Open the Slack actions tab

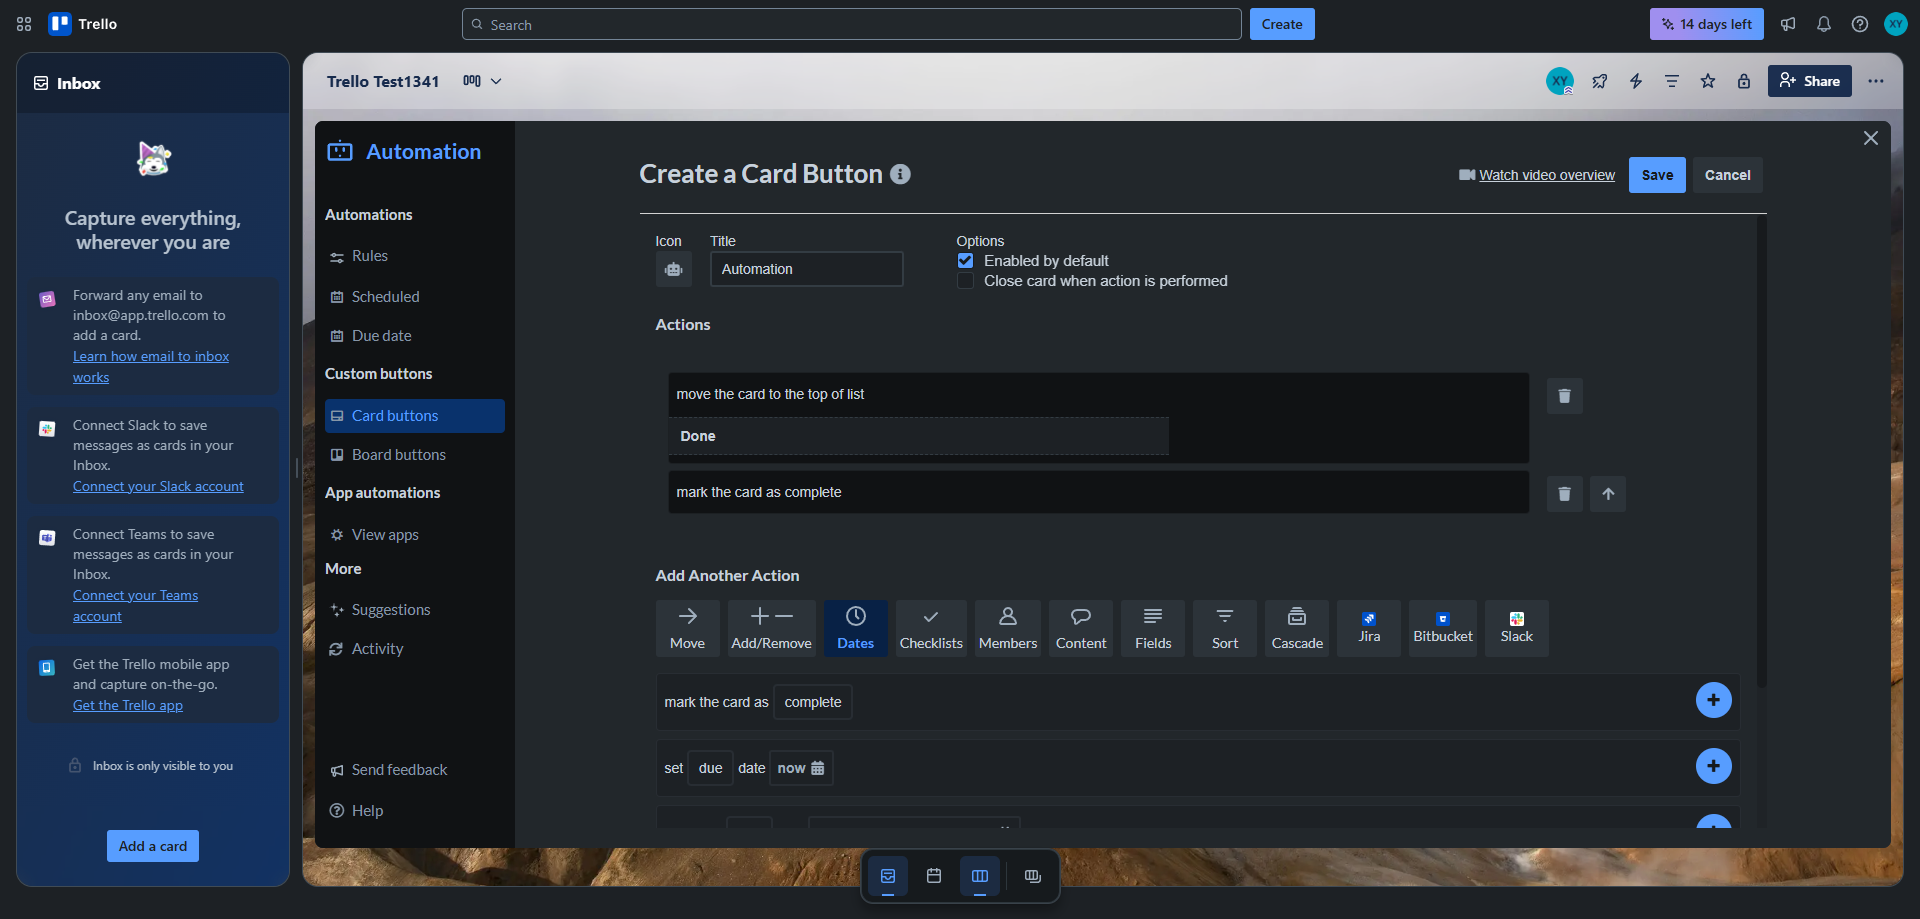[x=1517, y=628]
